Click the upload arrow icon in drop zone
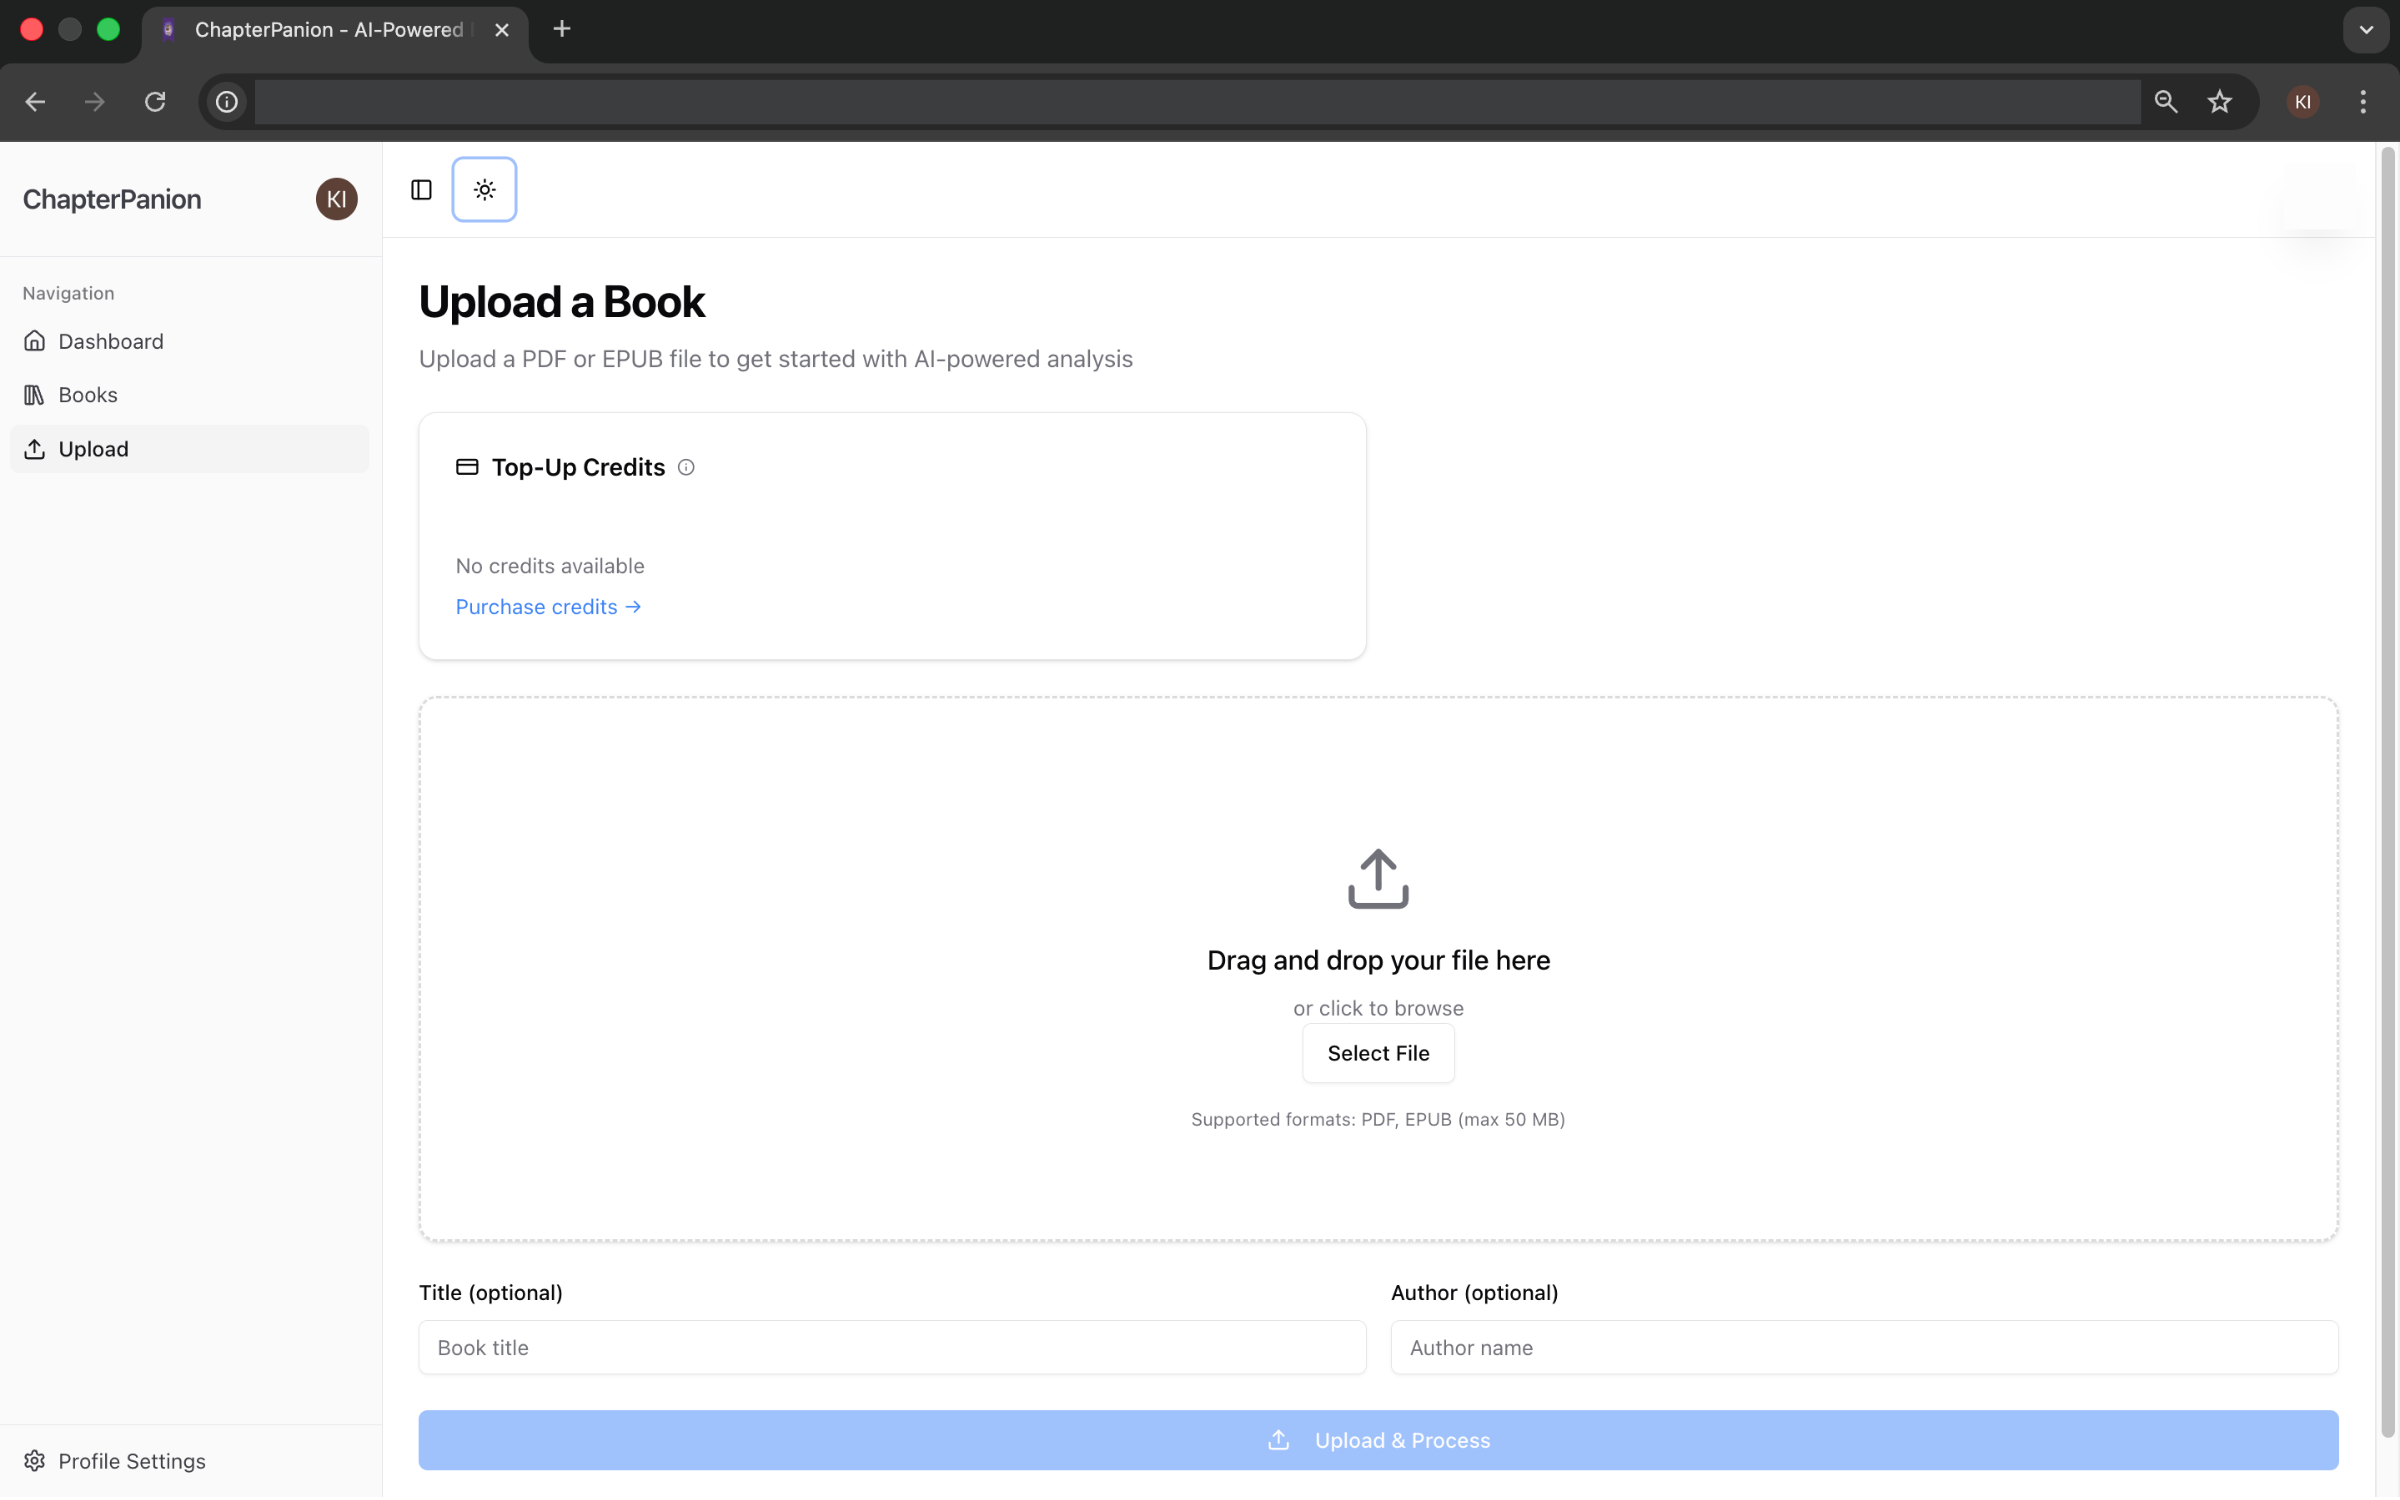Screen dimensions: 2400x1500 point(1377,879)
